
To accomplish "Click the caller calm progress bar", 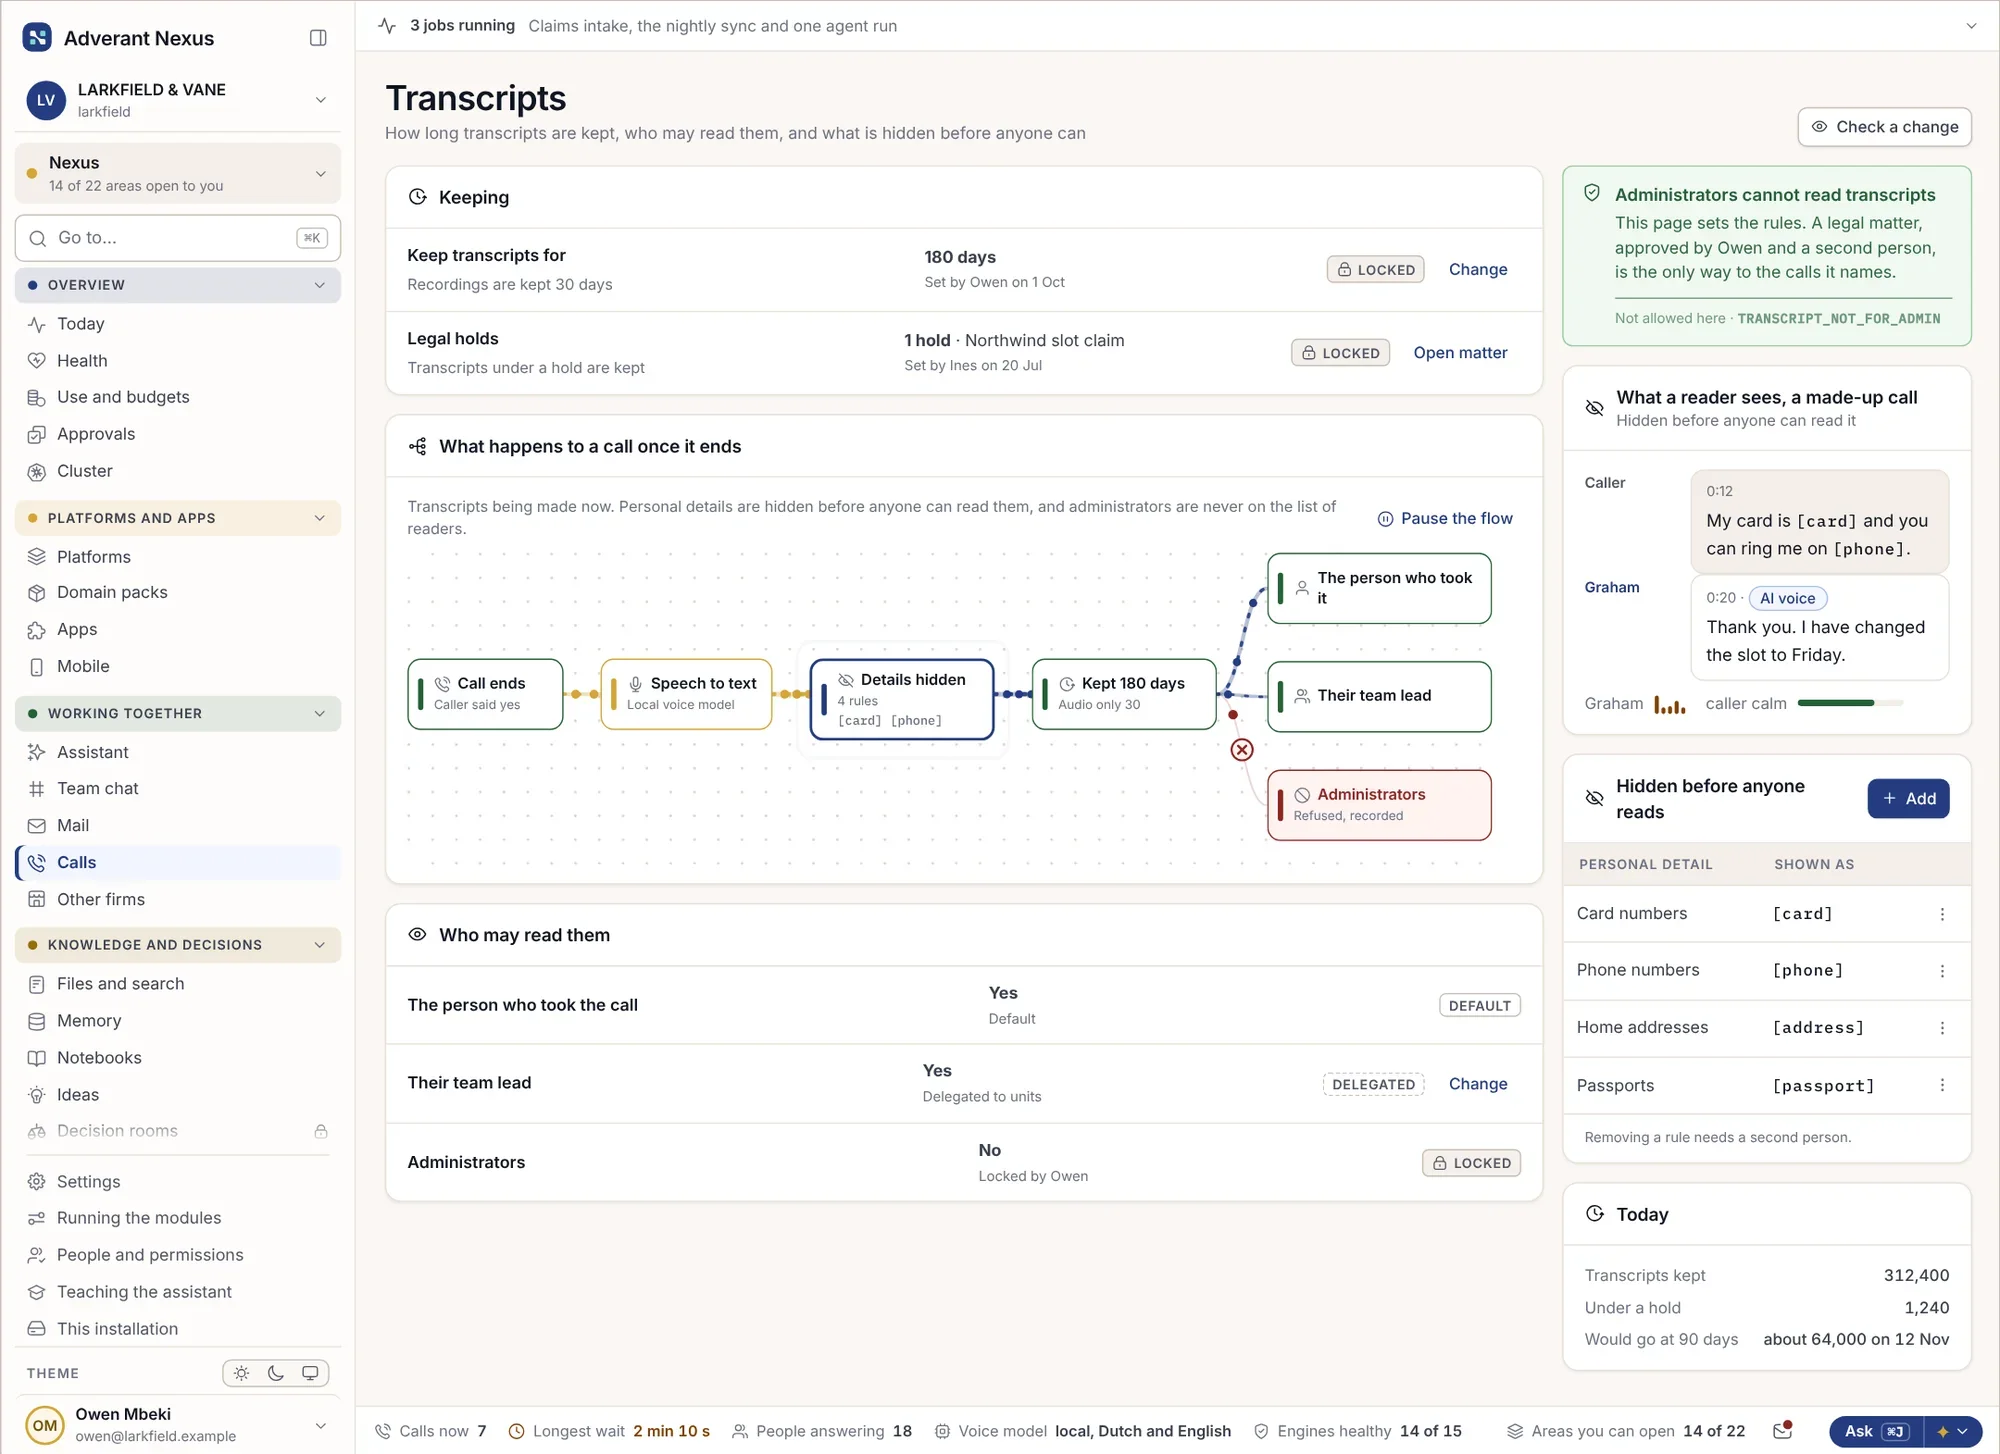I will [x=1850, y=703].
